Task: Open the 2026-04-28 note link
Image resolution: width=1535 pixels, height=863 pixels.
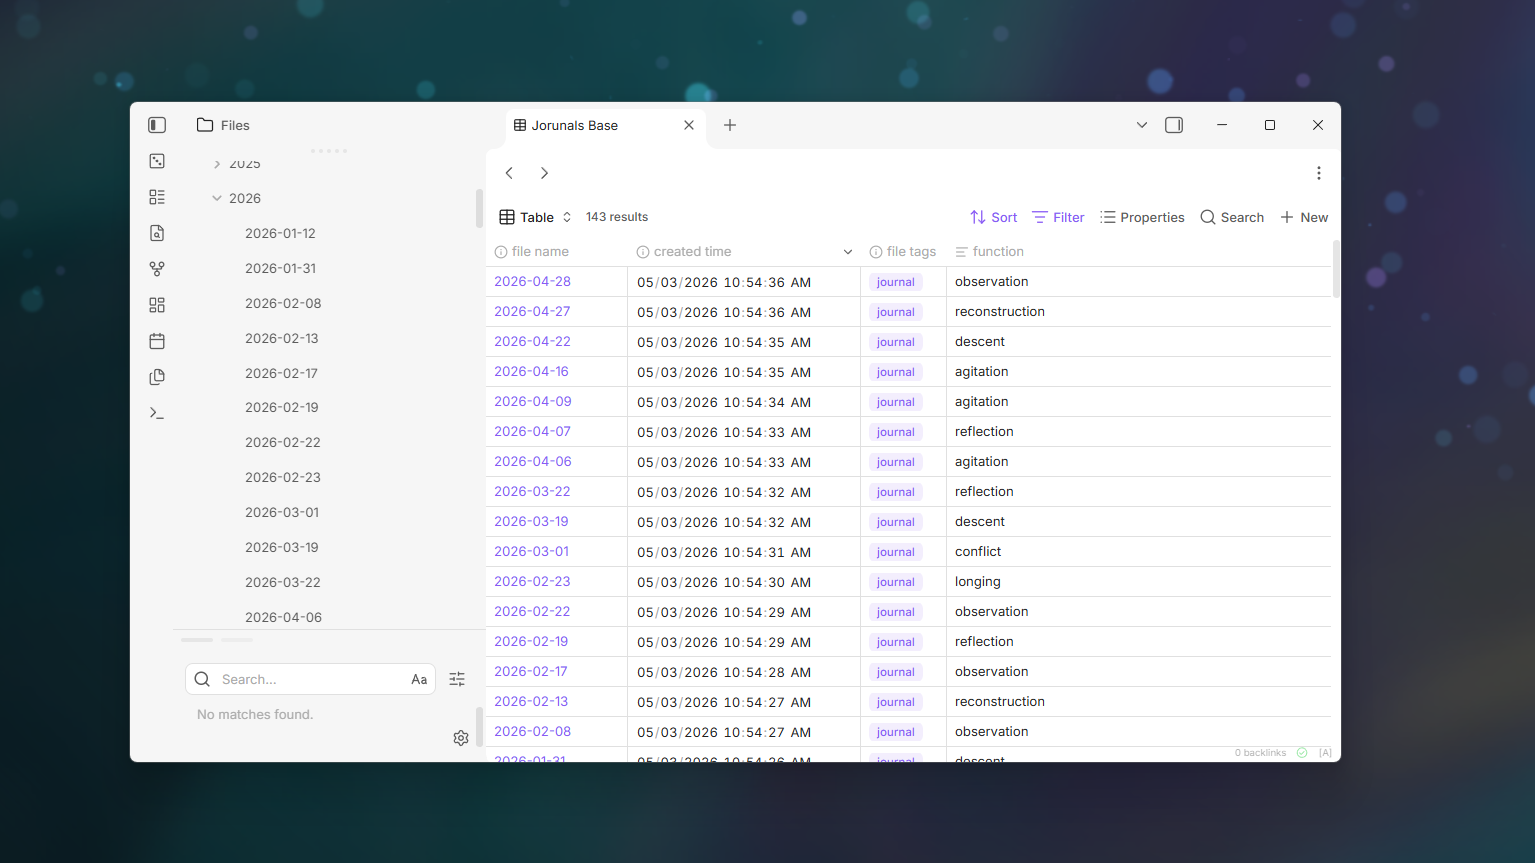Action: coord(532,281)
